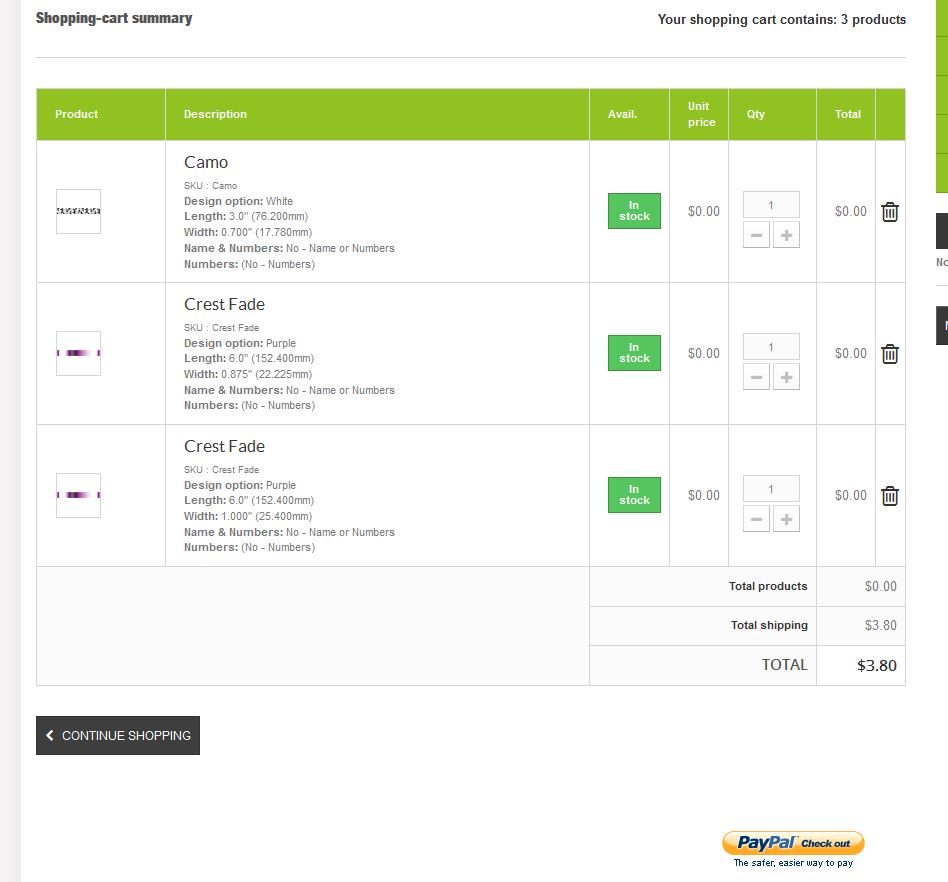Click the Camo quantity input field
This screenshot has width=948, height=882.
771,205
